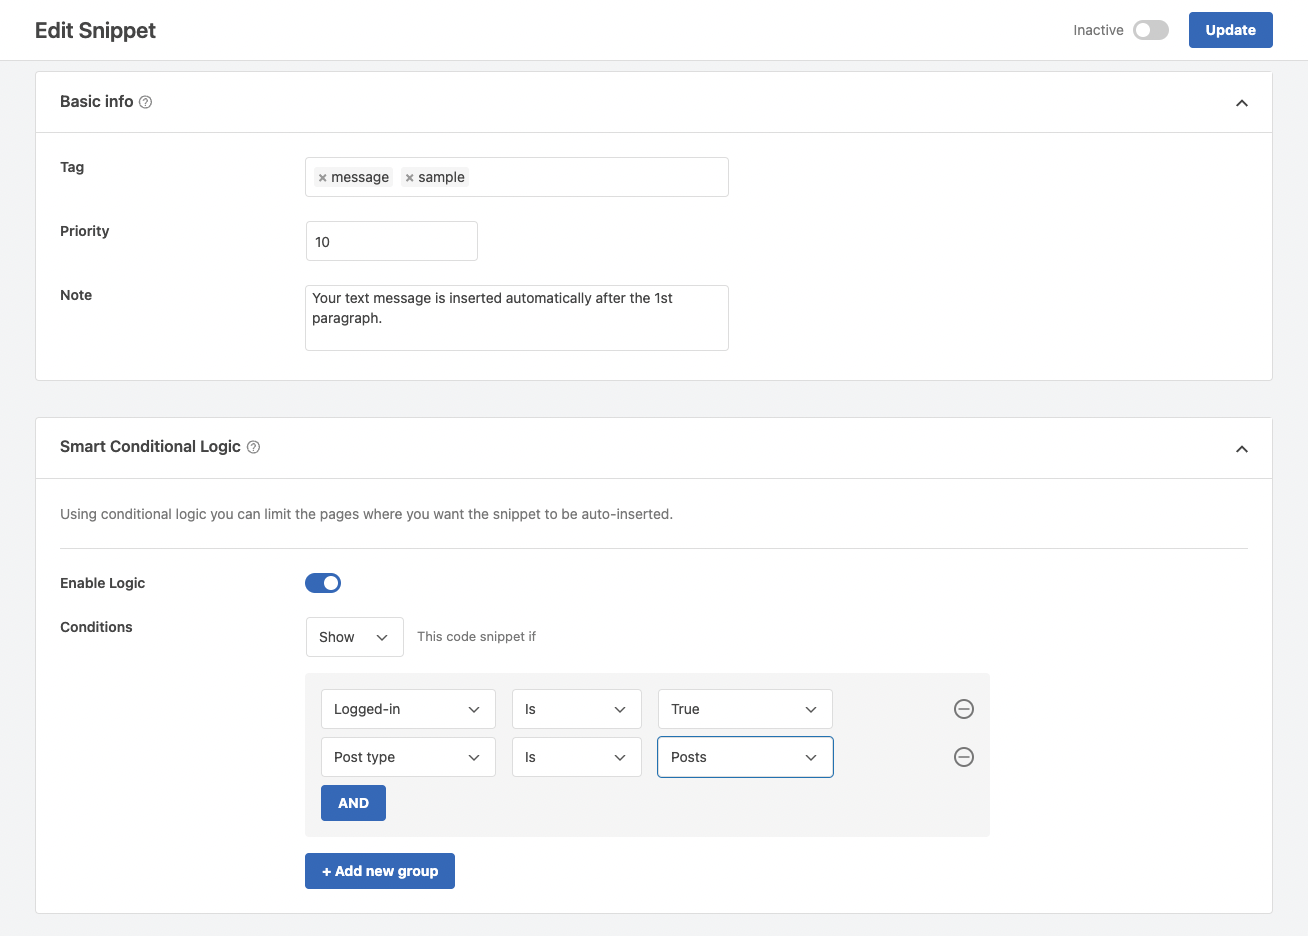Collapse the Basic info panel
The image size is (1308, 936).
point(1242,103)
